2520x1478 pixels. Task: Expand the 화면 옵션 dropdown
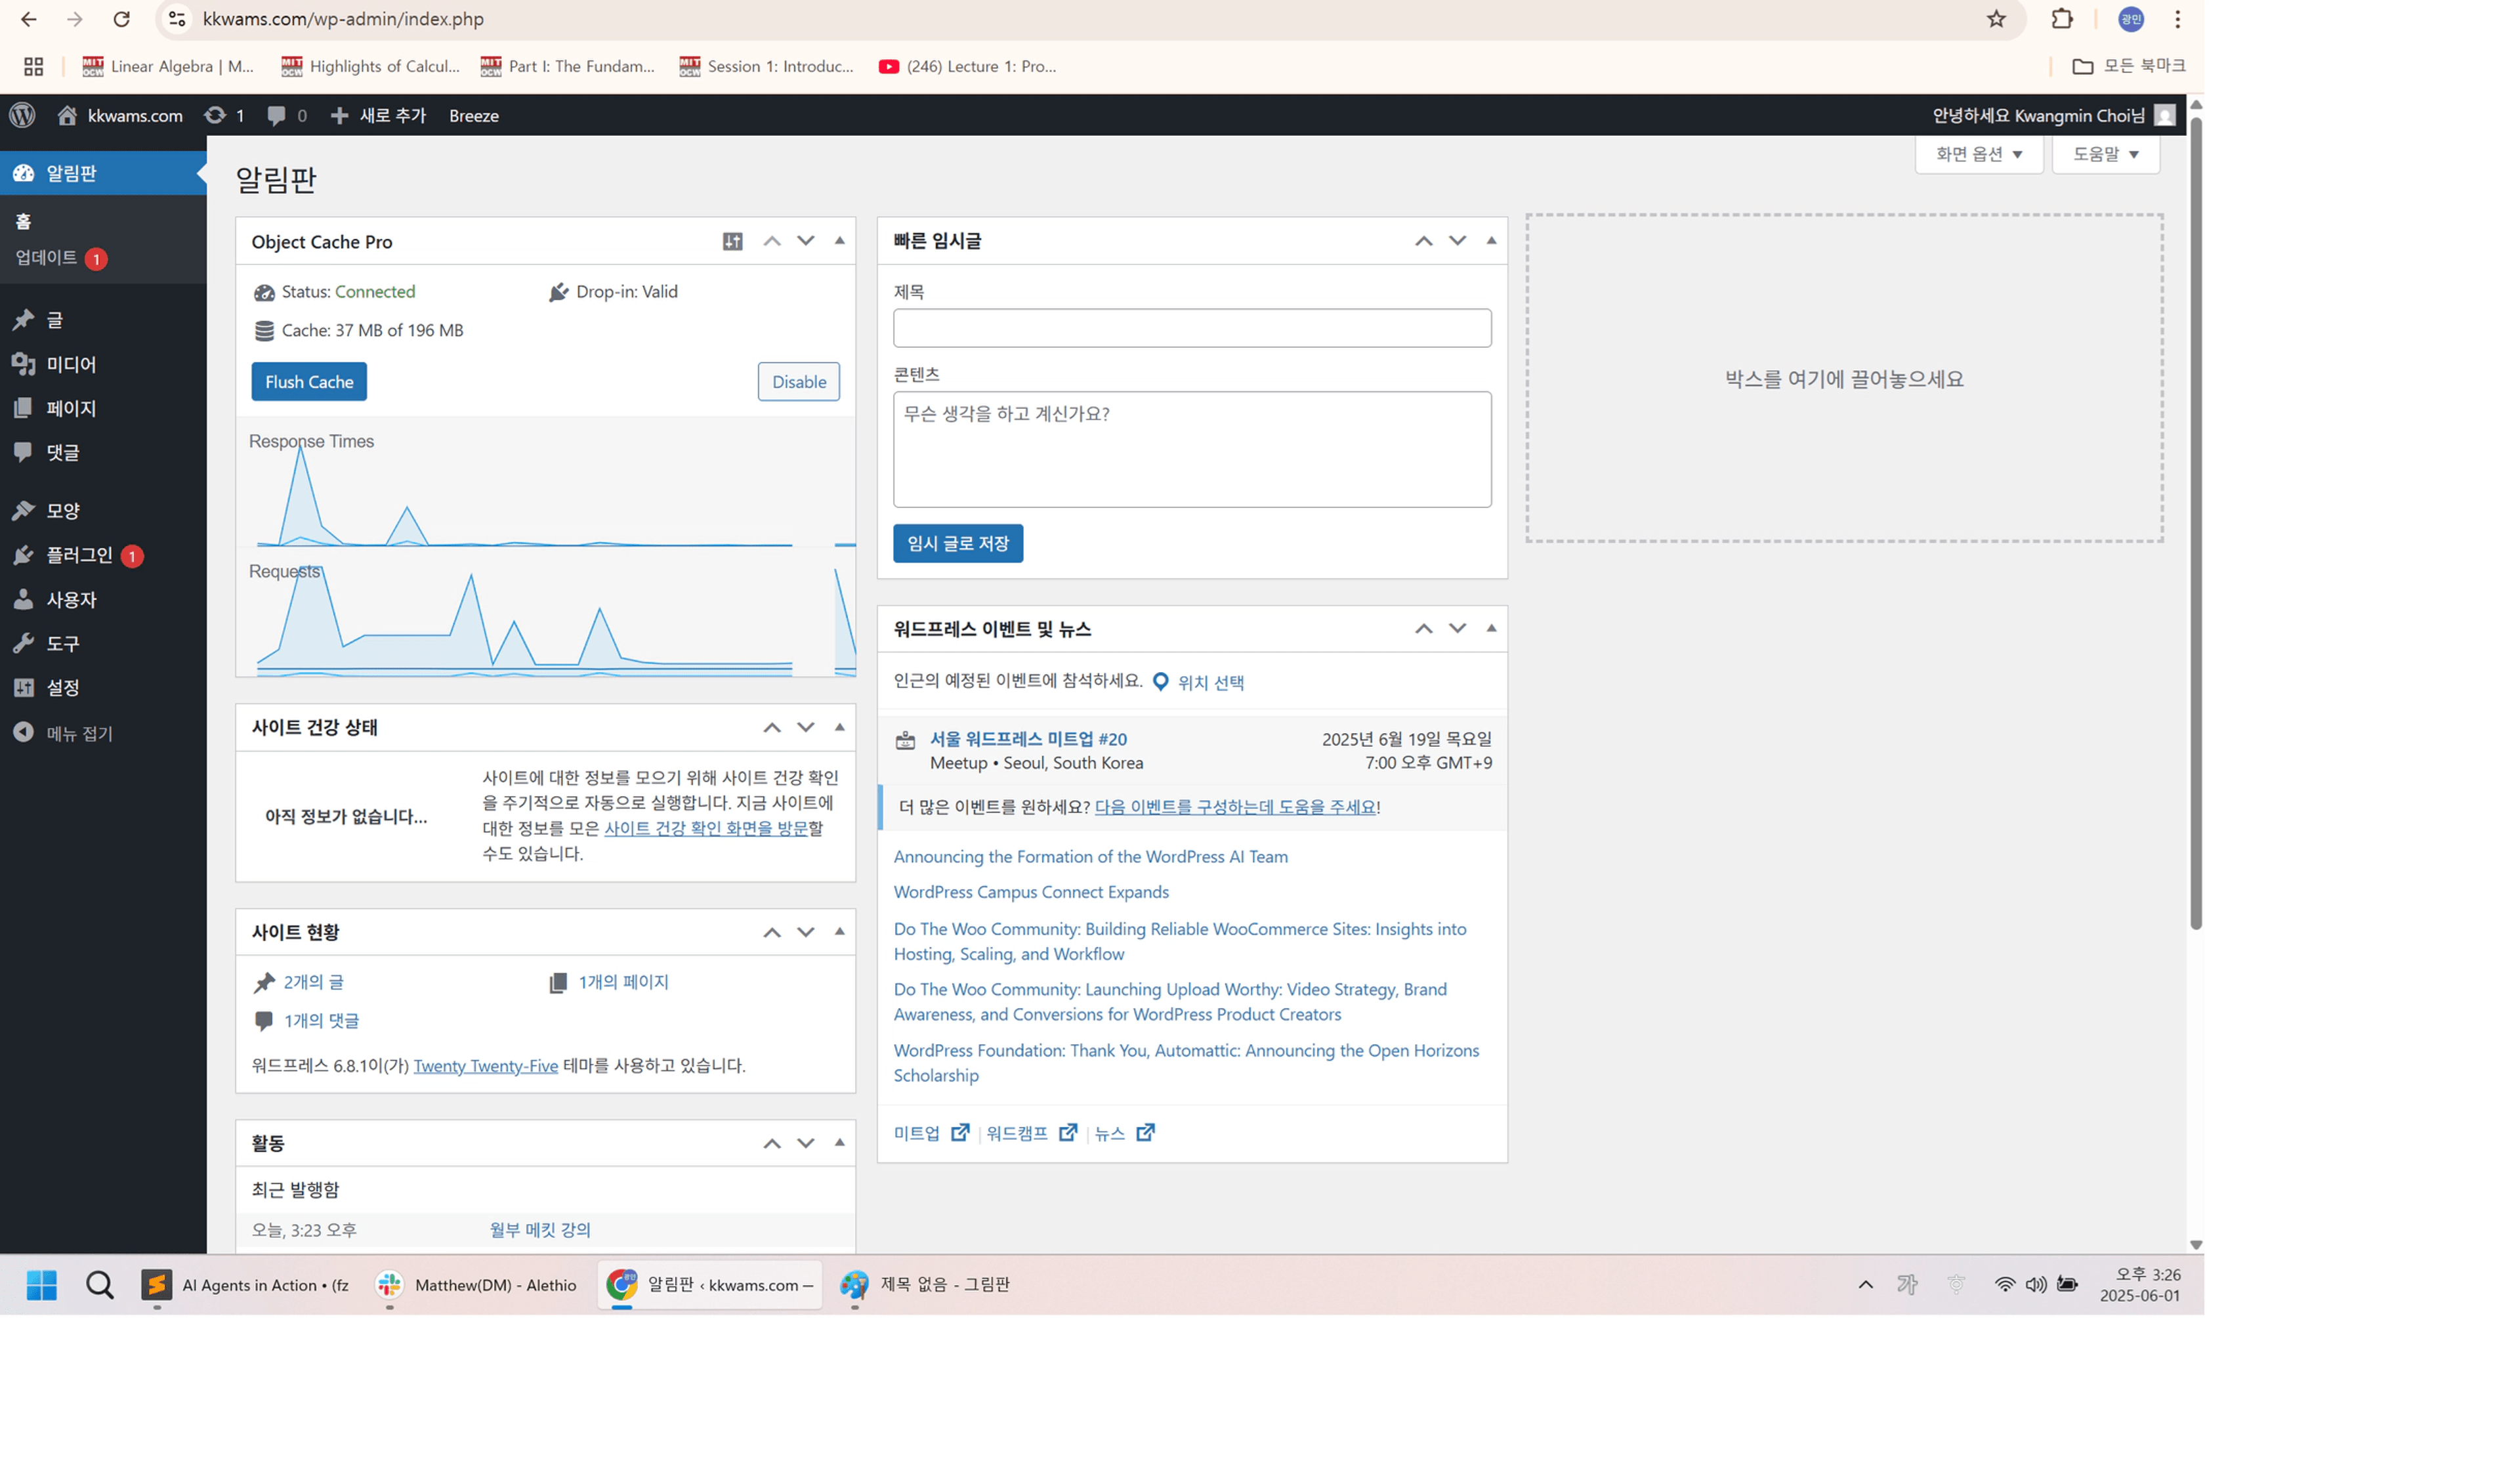(1978, 154)
